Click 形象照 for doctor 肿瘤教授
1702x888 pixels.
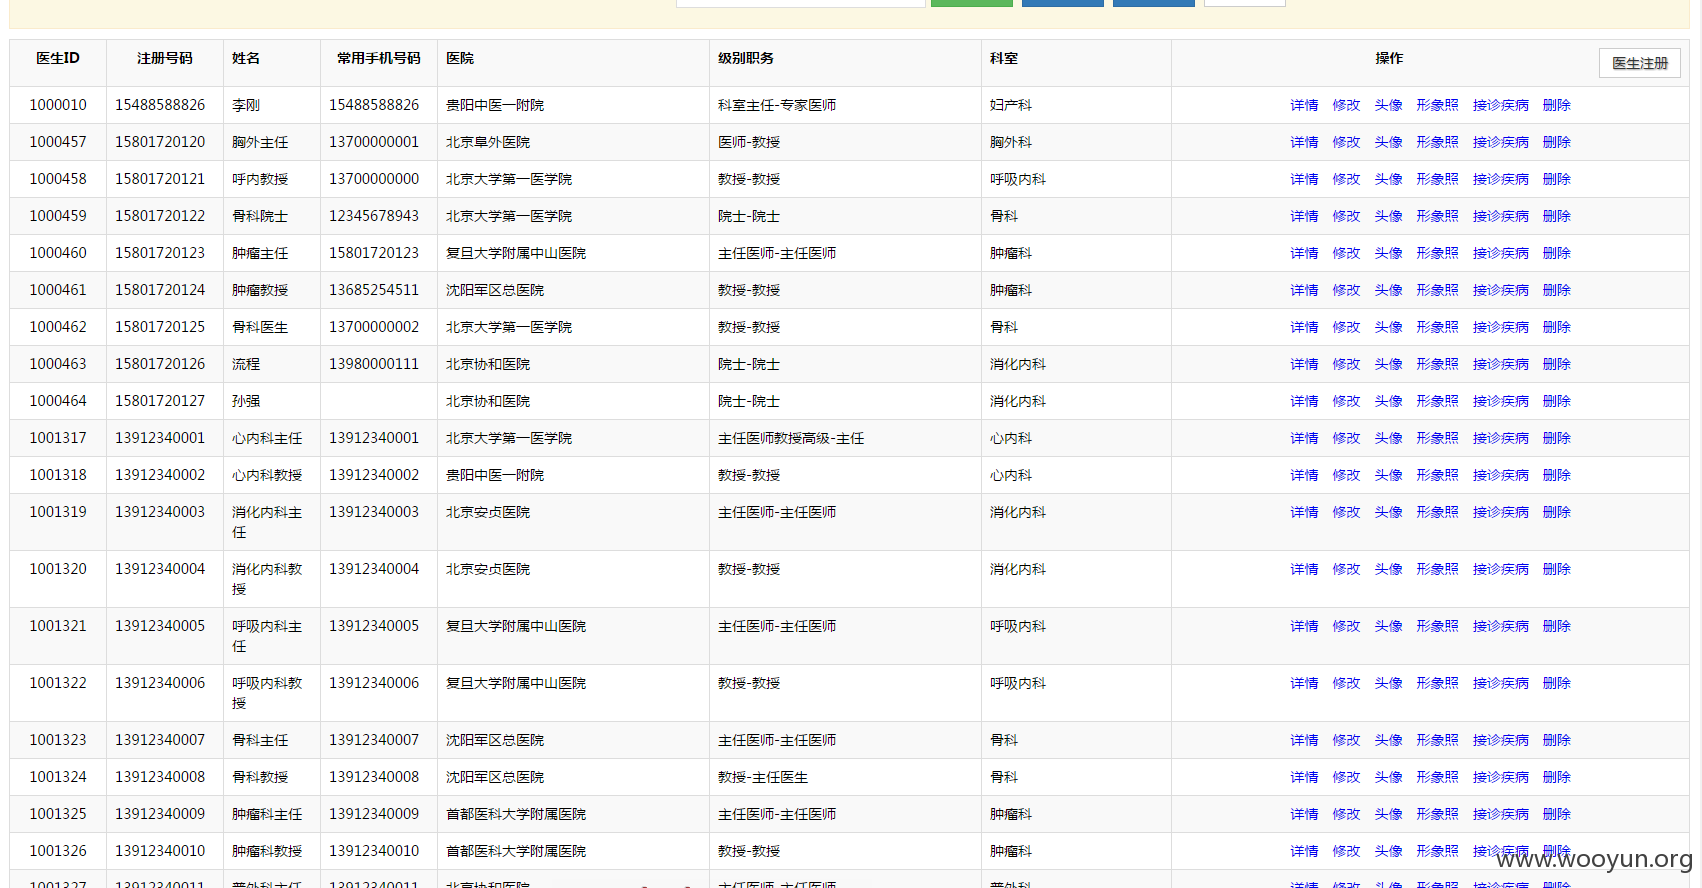click(1437, 290)
